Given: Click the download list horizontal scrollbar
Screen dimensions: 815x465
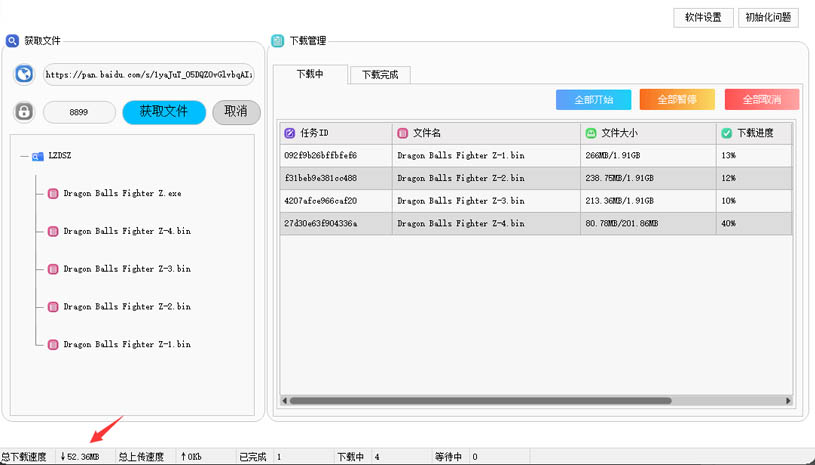Looking at the screenshot, I should [480, 401].
